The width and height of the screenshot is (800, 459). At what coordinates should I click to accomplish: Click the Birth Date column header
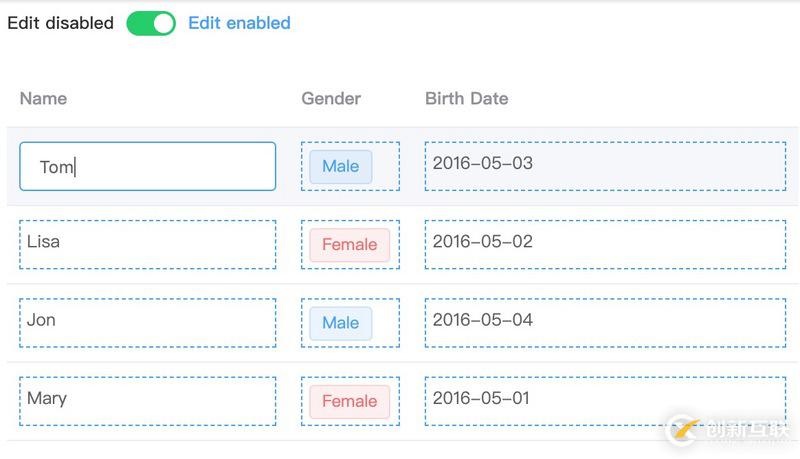coord(466,98)
